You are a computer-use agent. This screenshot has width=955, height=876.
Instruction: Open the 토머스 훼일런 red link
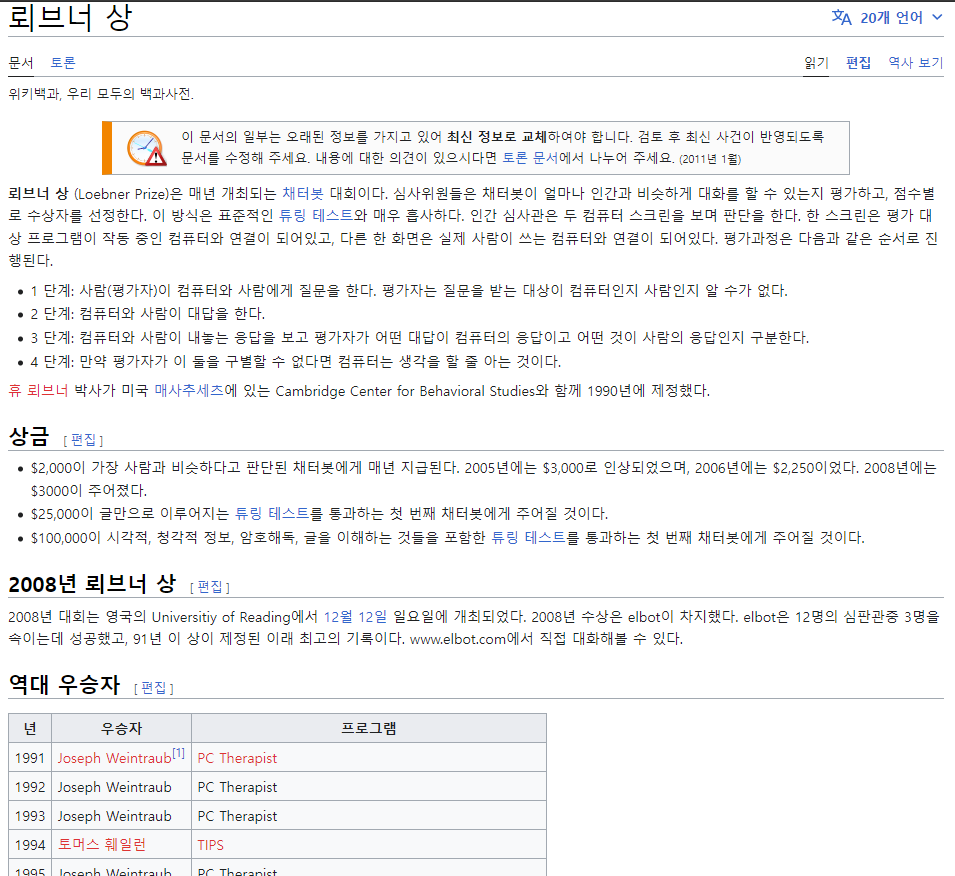click(x=102, y=845)
